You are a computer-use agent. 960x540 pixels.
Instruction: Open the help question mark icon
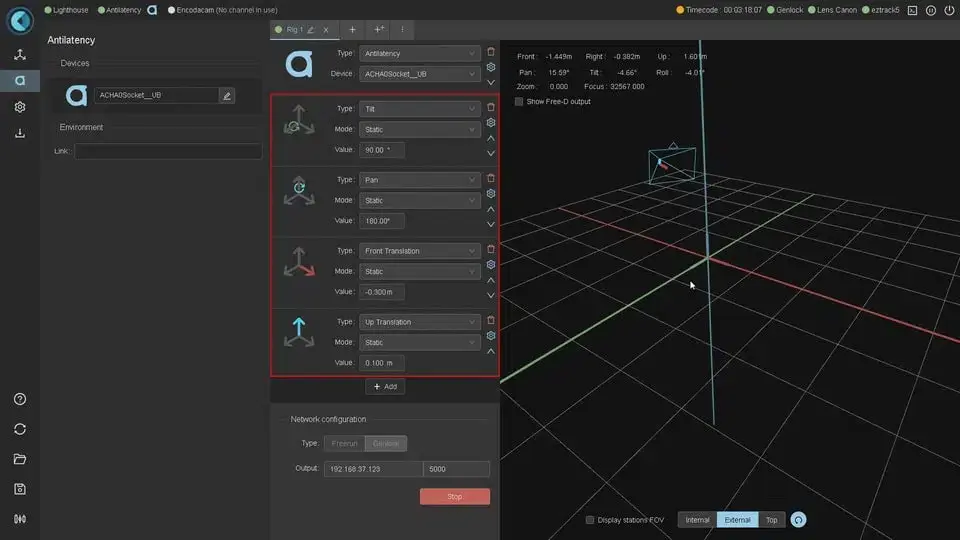point(19,399)
